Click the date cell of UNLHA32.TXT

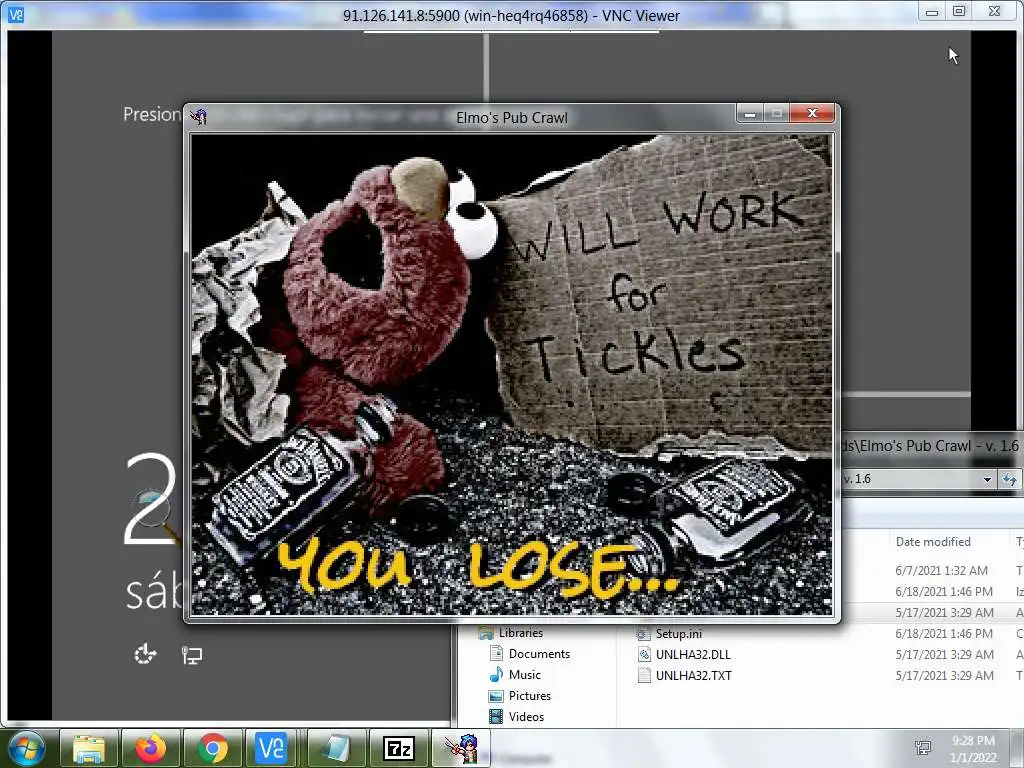[x=944, y=675]
